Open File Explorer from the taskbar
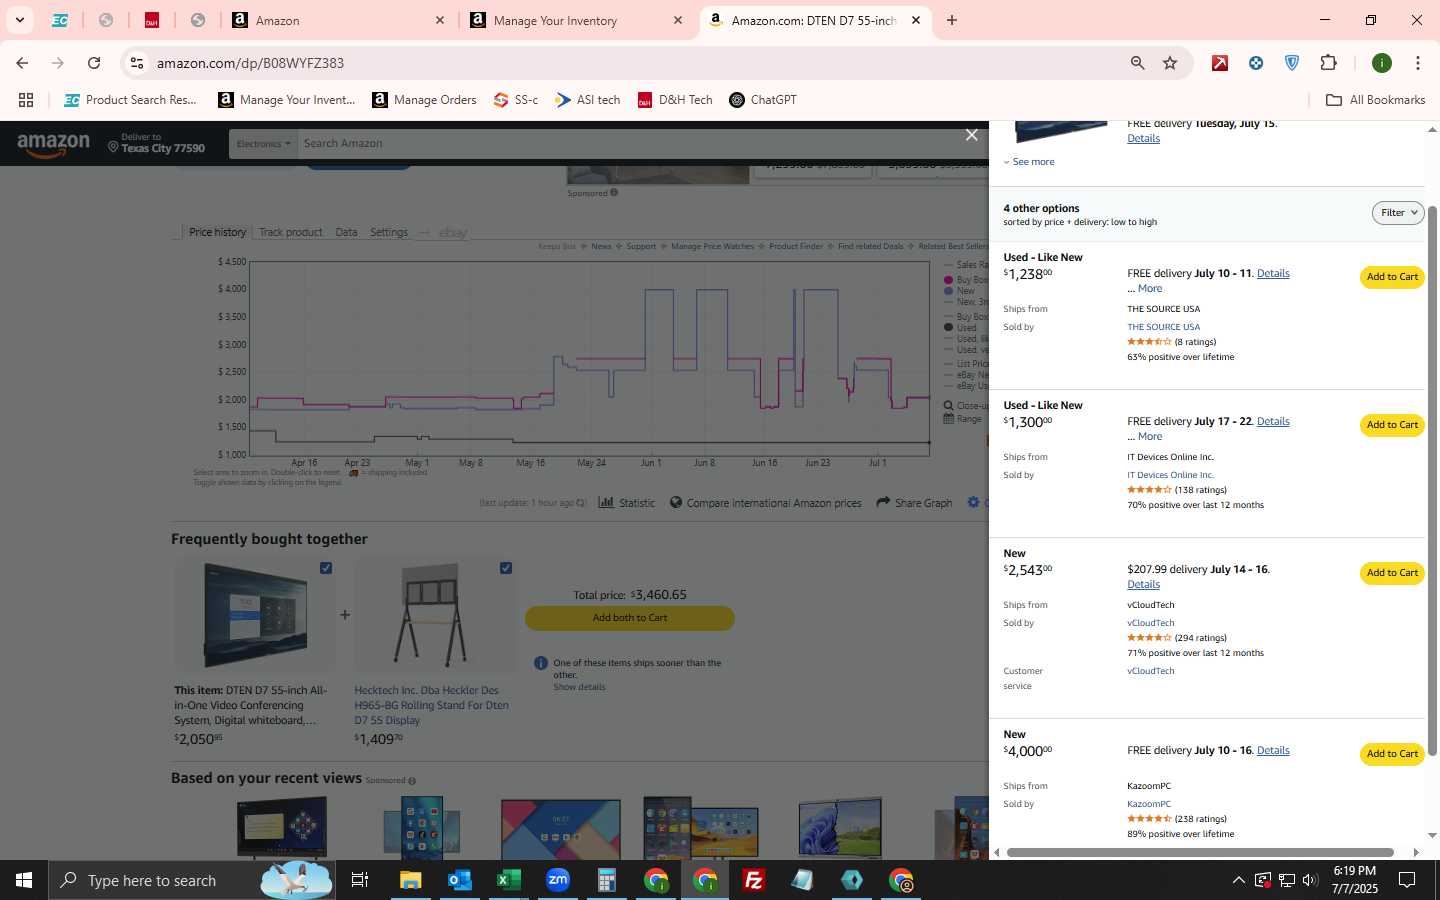The height and width of the screenshot is (900, 1440). 410,880
